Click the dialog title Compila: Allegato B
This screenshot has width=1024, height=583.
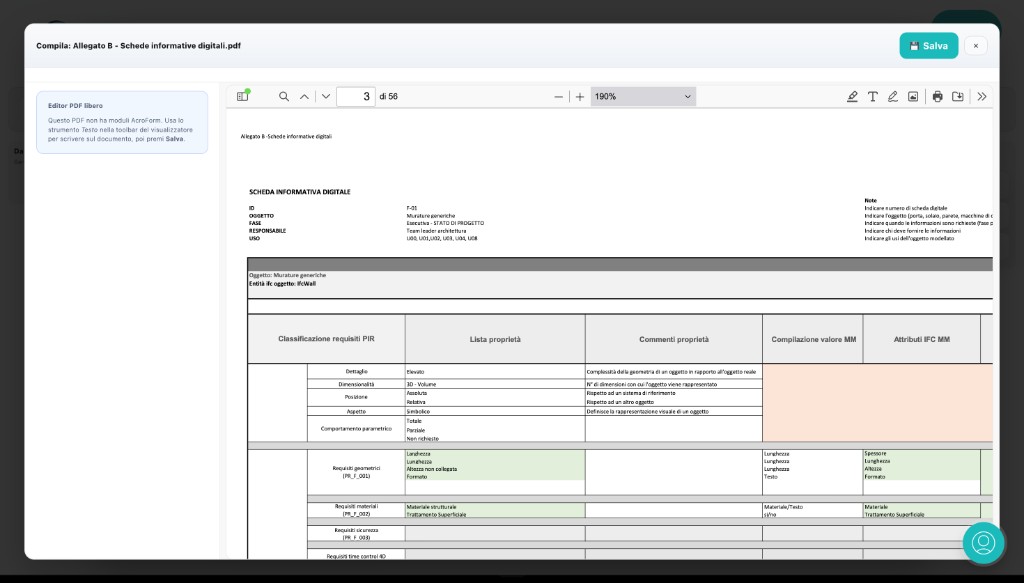tap(138, 46)
